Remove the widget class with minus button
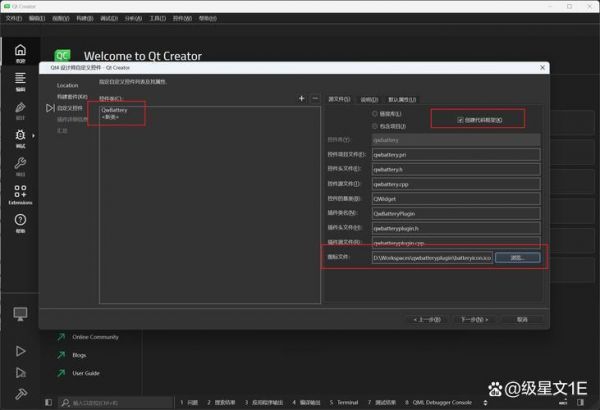The image size is (600, 410). 315,98
